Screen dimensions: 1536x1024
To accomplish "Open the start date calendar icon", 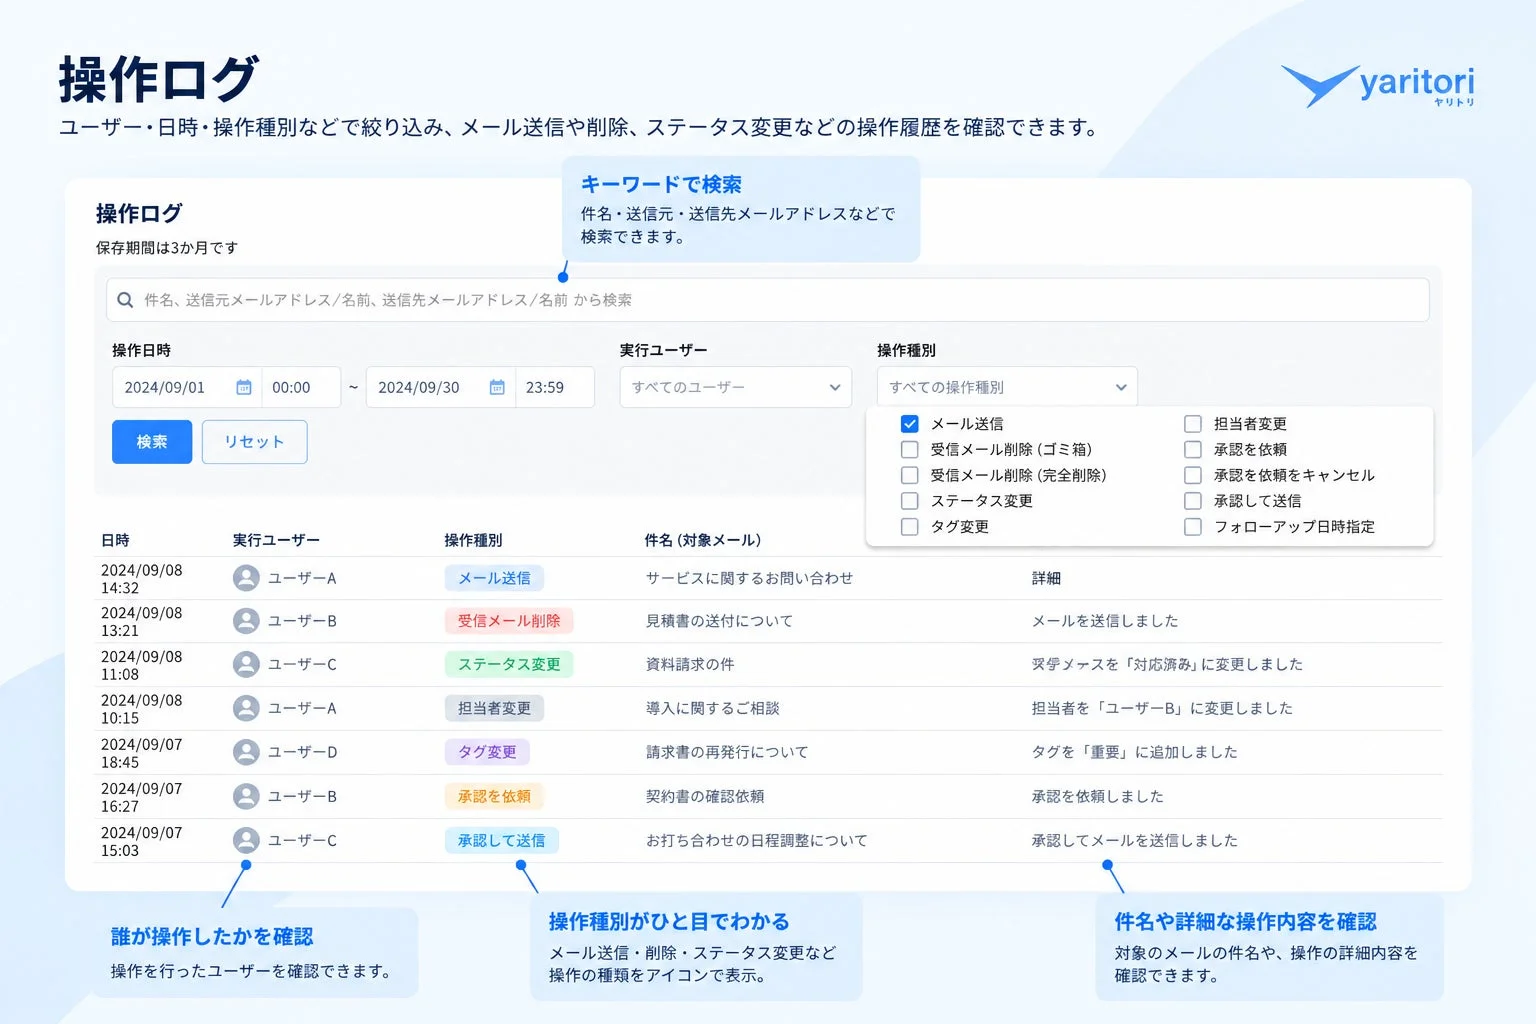I will pos(243,387).
